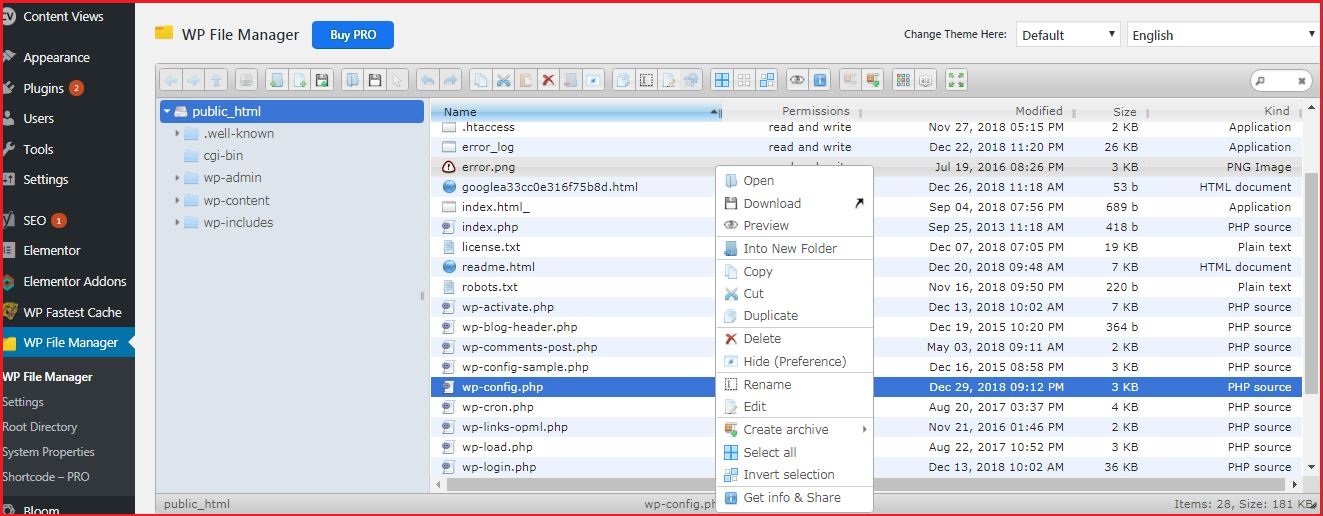The width and height of the screenshot is (1324, 516).
Task: Click the Edit file toolbar icon
Action: click(668, 80)
